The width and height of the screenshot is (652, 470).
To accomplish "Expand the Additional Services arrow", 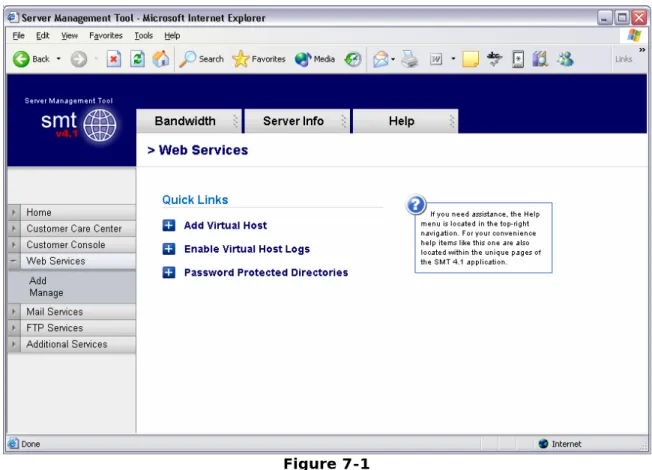I will pos(14,344).
